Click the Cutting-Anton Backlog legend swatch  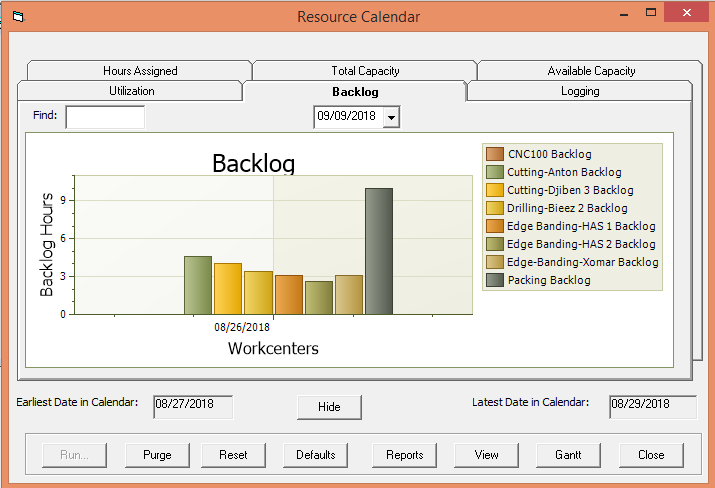point(495,172)
